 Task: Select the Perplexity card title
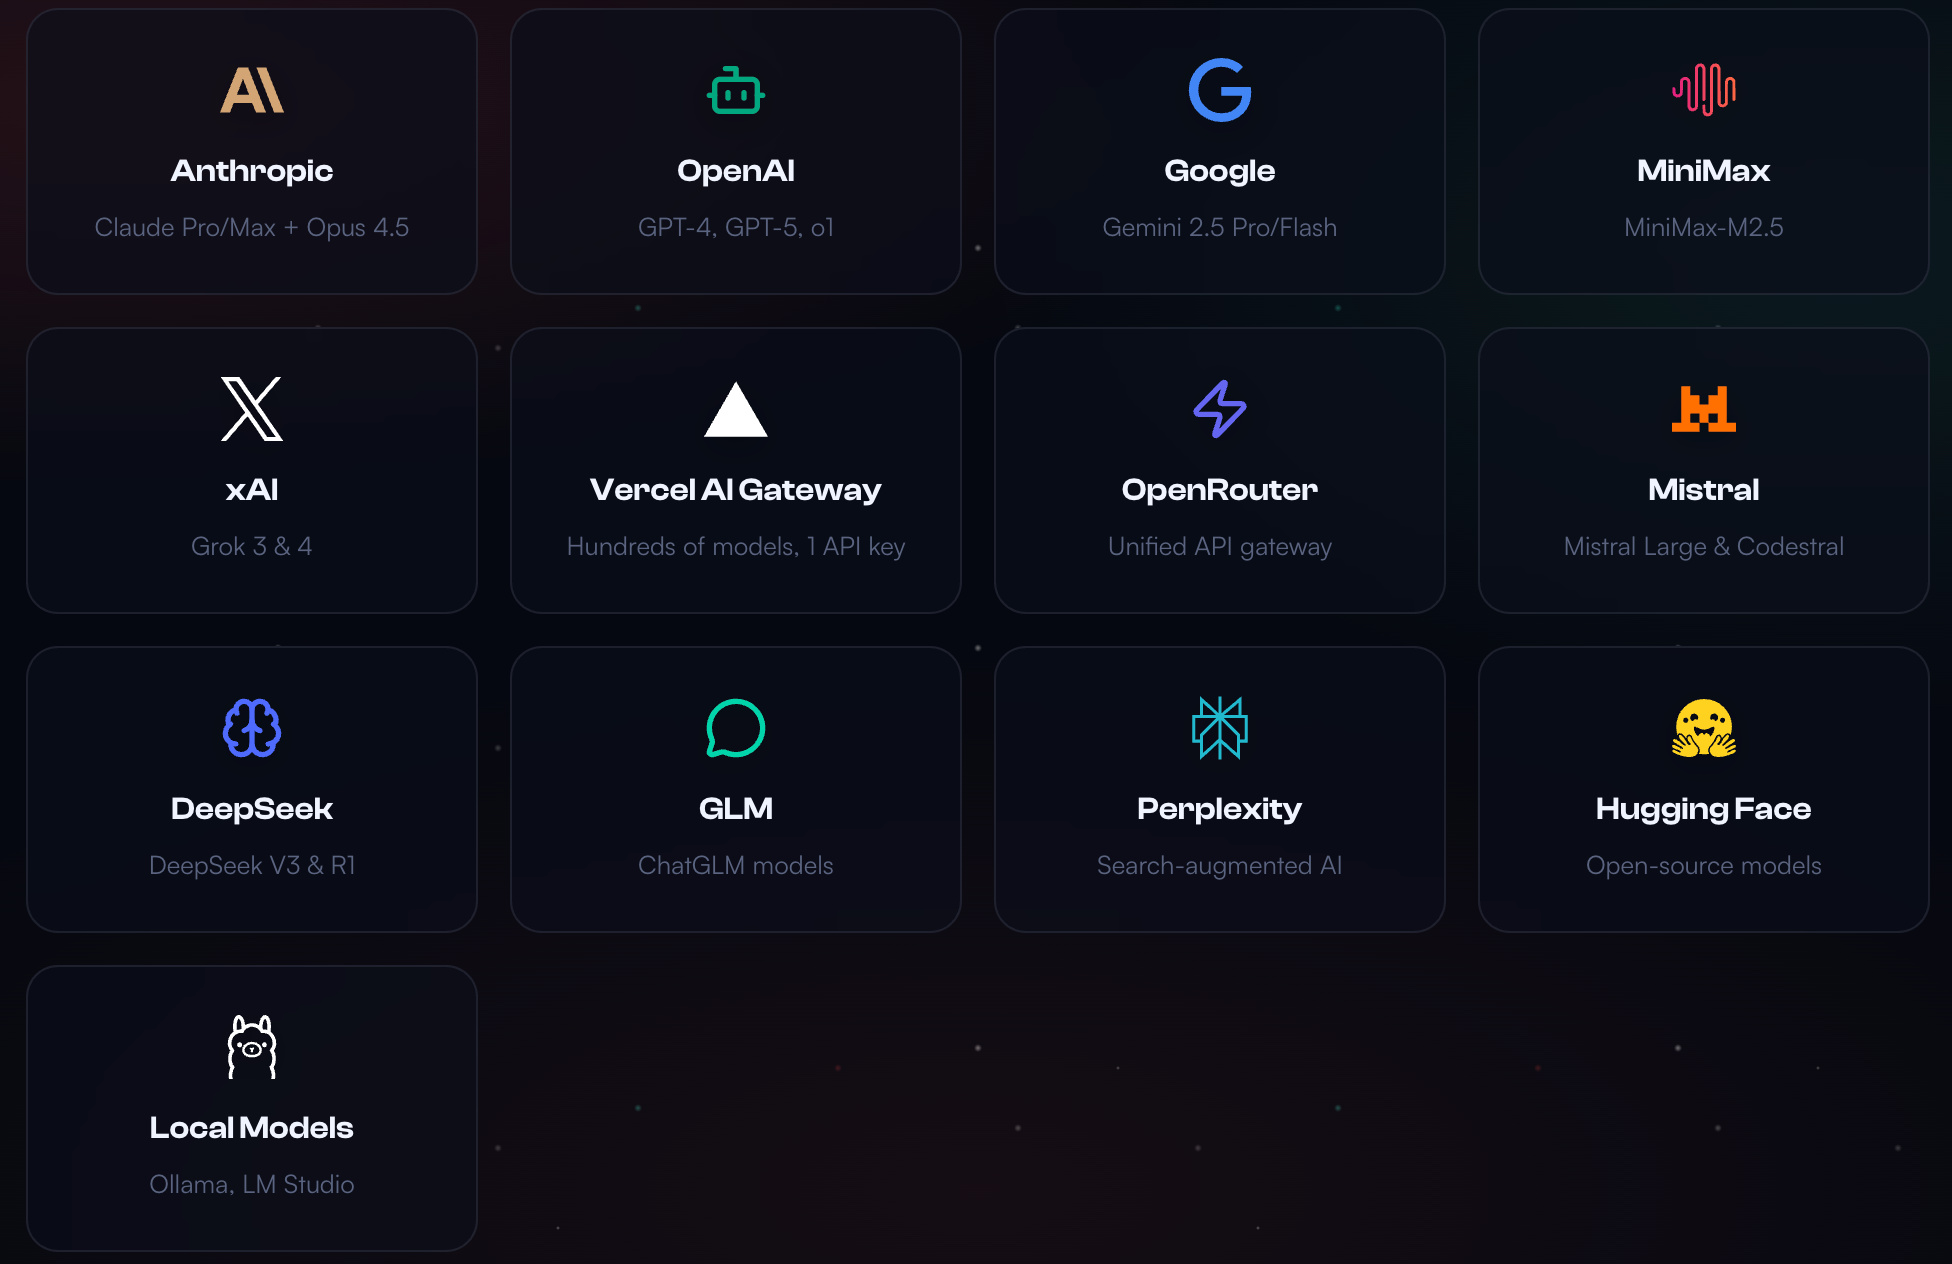pos(1220,809)
